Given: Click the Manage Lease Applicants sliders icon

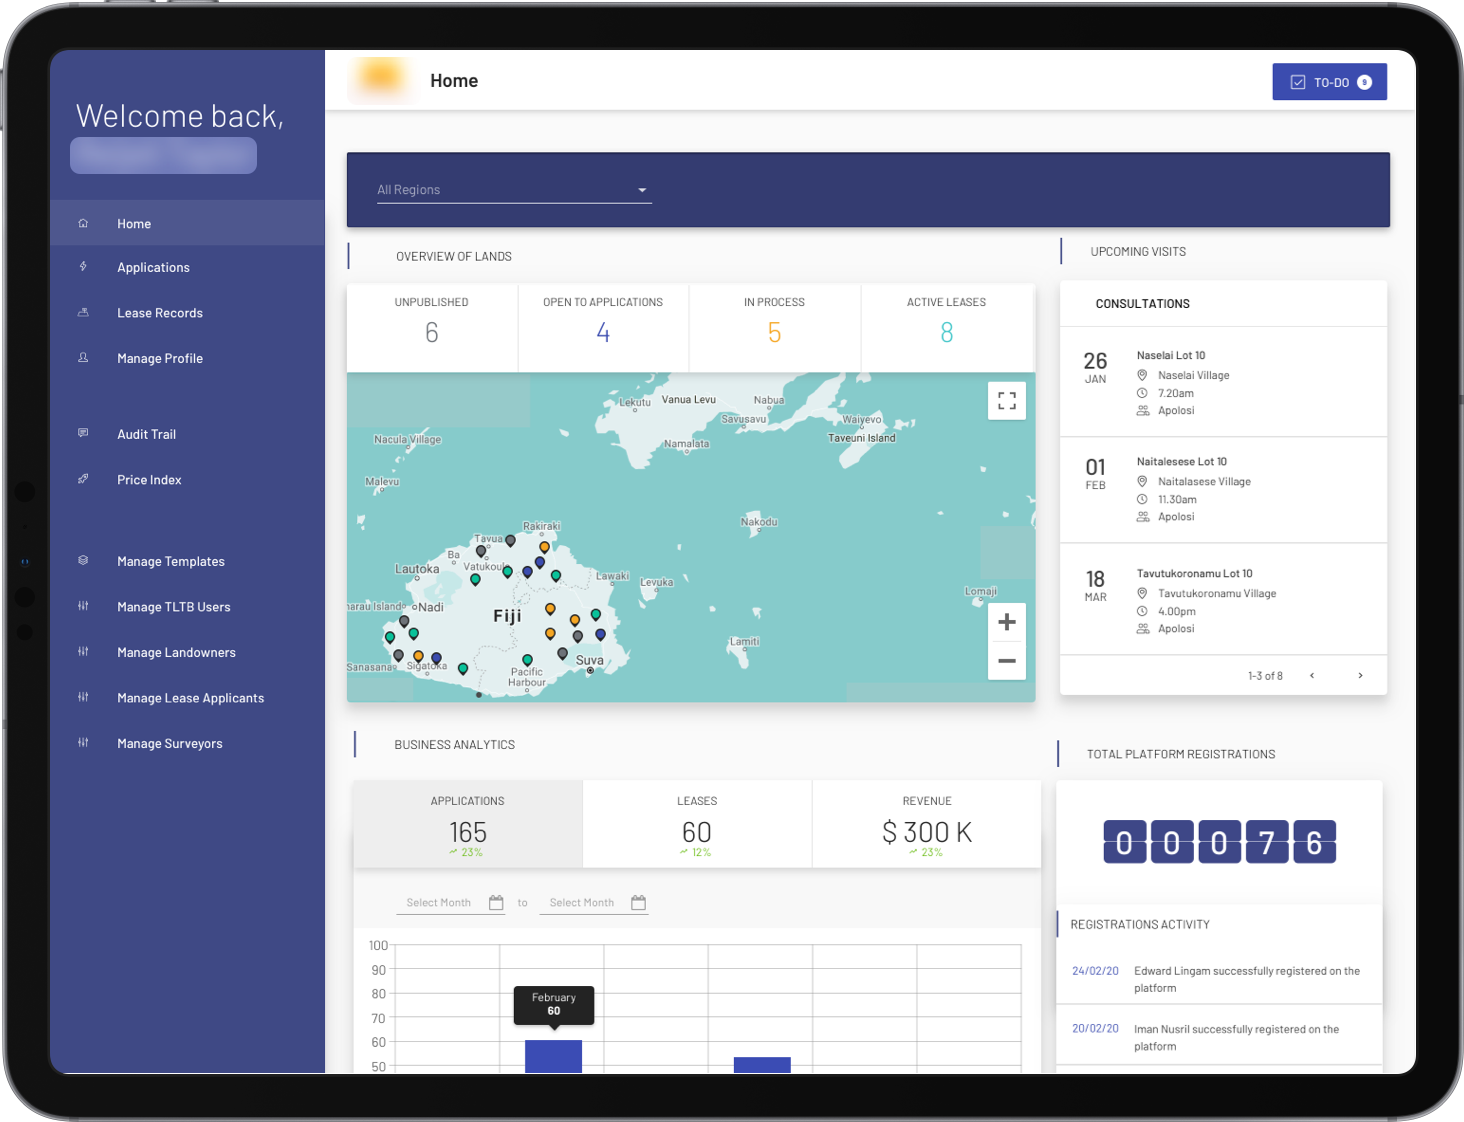Looking at the screenshot, I should [83, 697].
